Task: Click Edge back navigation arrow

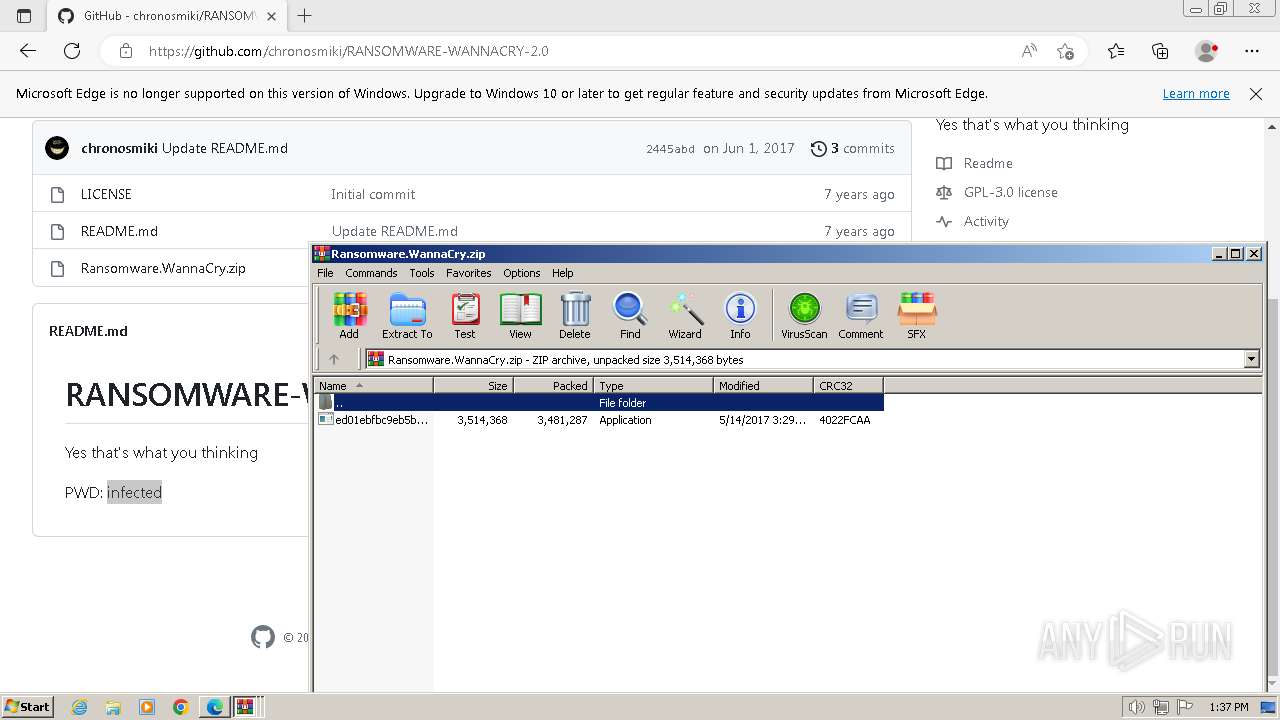Action: point(28,51)
